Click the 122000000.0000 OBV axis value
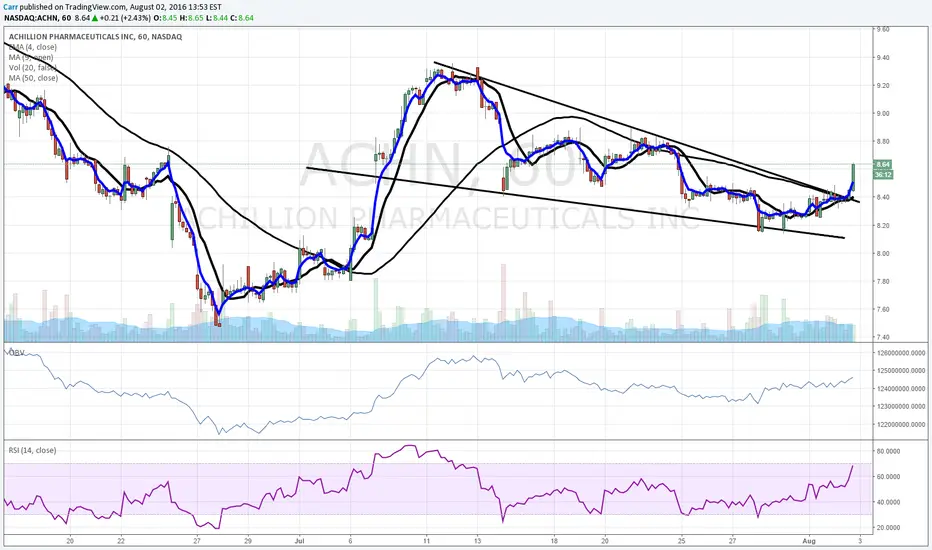 (900, 425)
